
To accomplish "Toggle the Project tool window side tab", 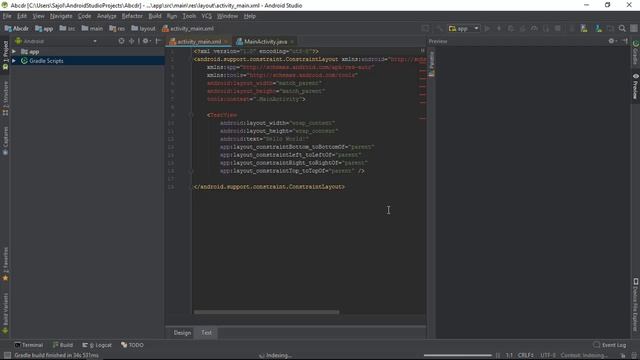I will coord(5,55).
